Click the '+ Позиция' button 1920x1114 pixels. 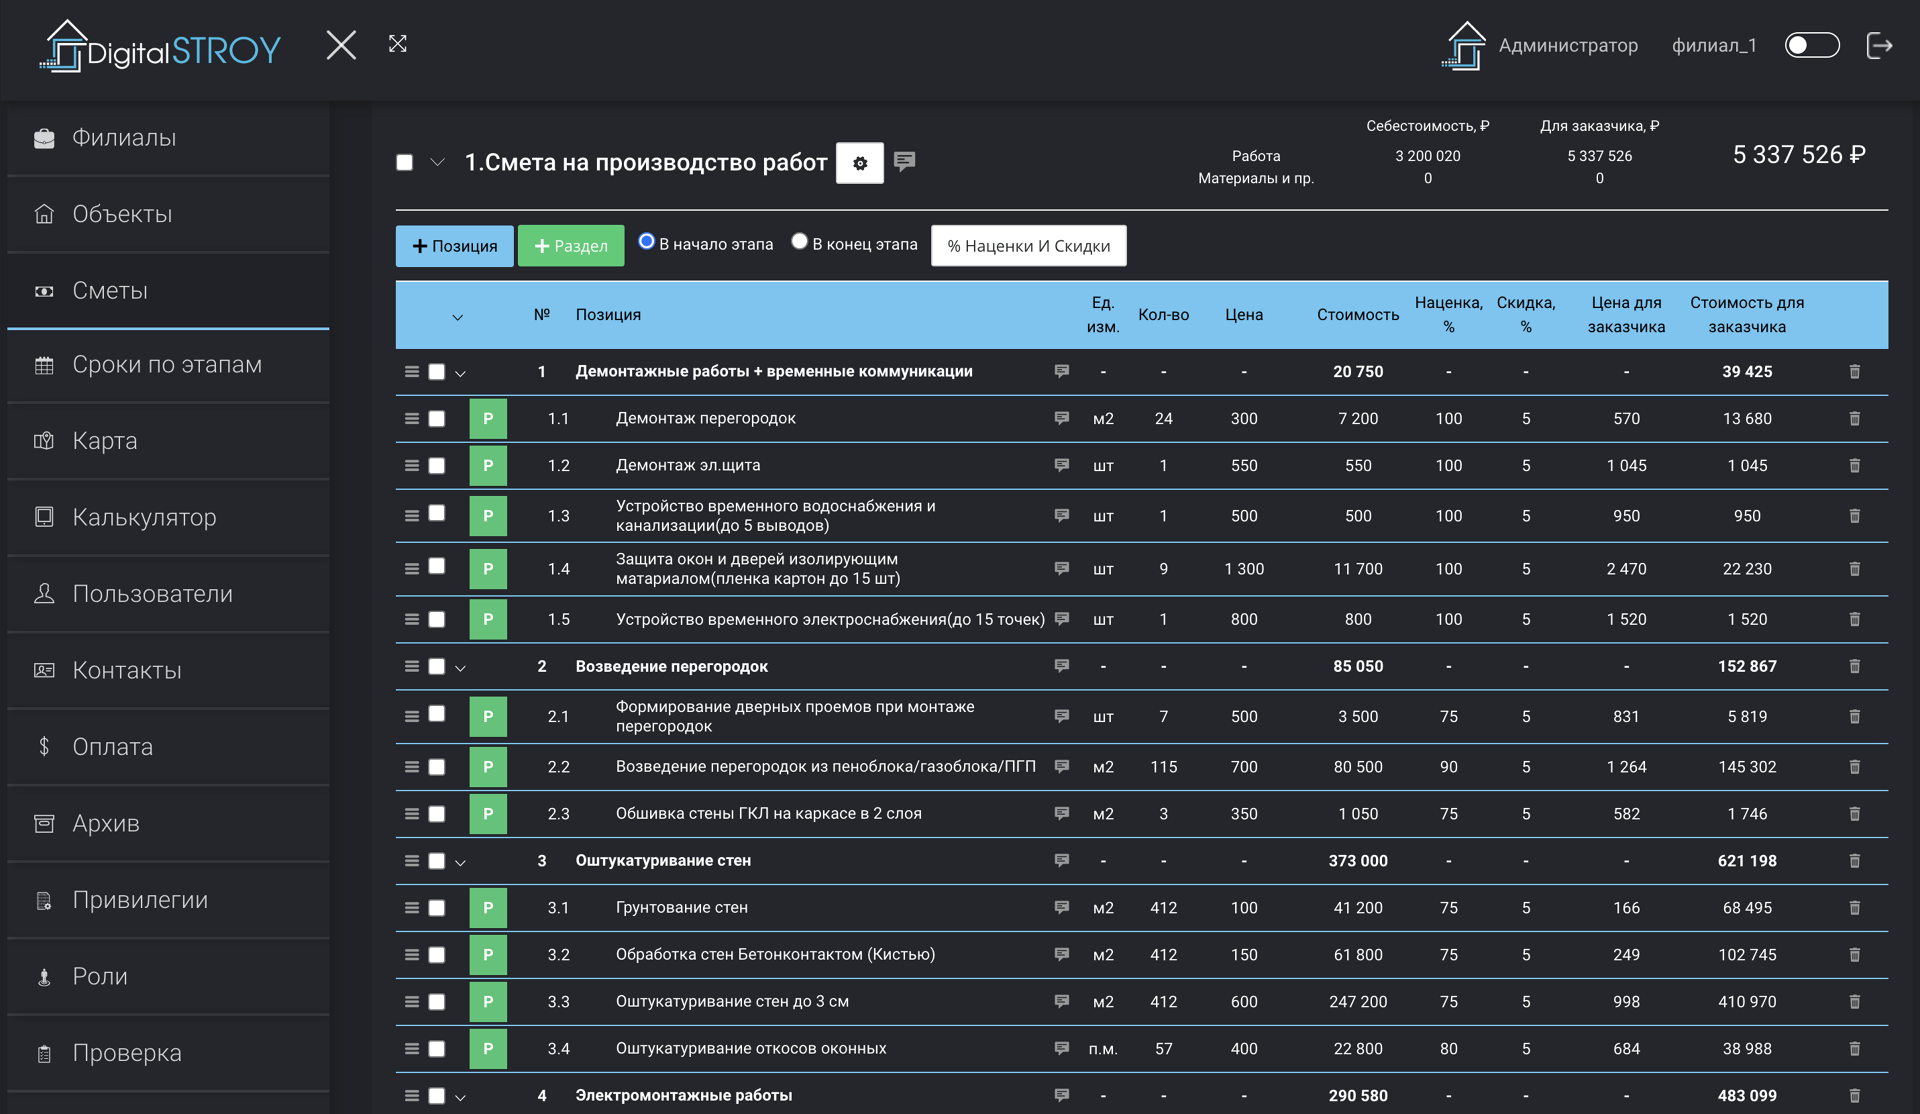coord(455,246)
